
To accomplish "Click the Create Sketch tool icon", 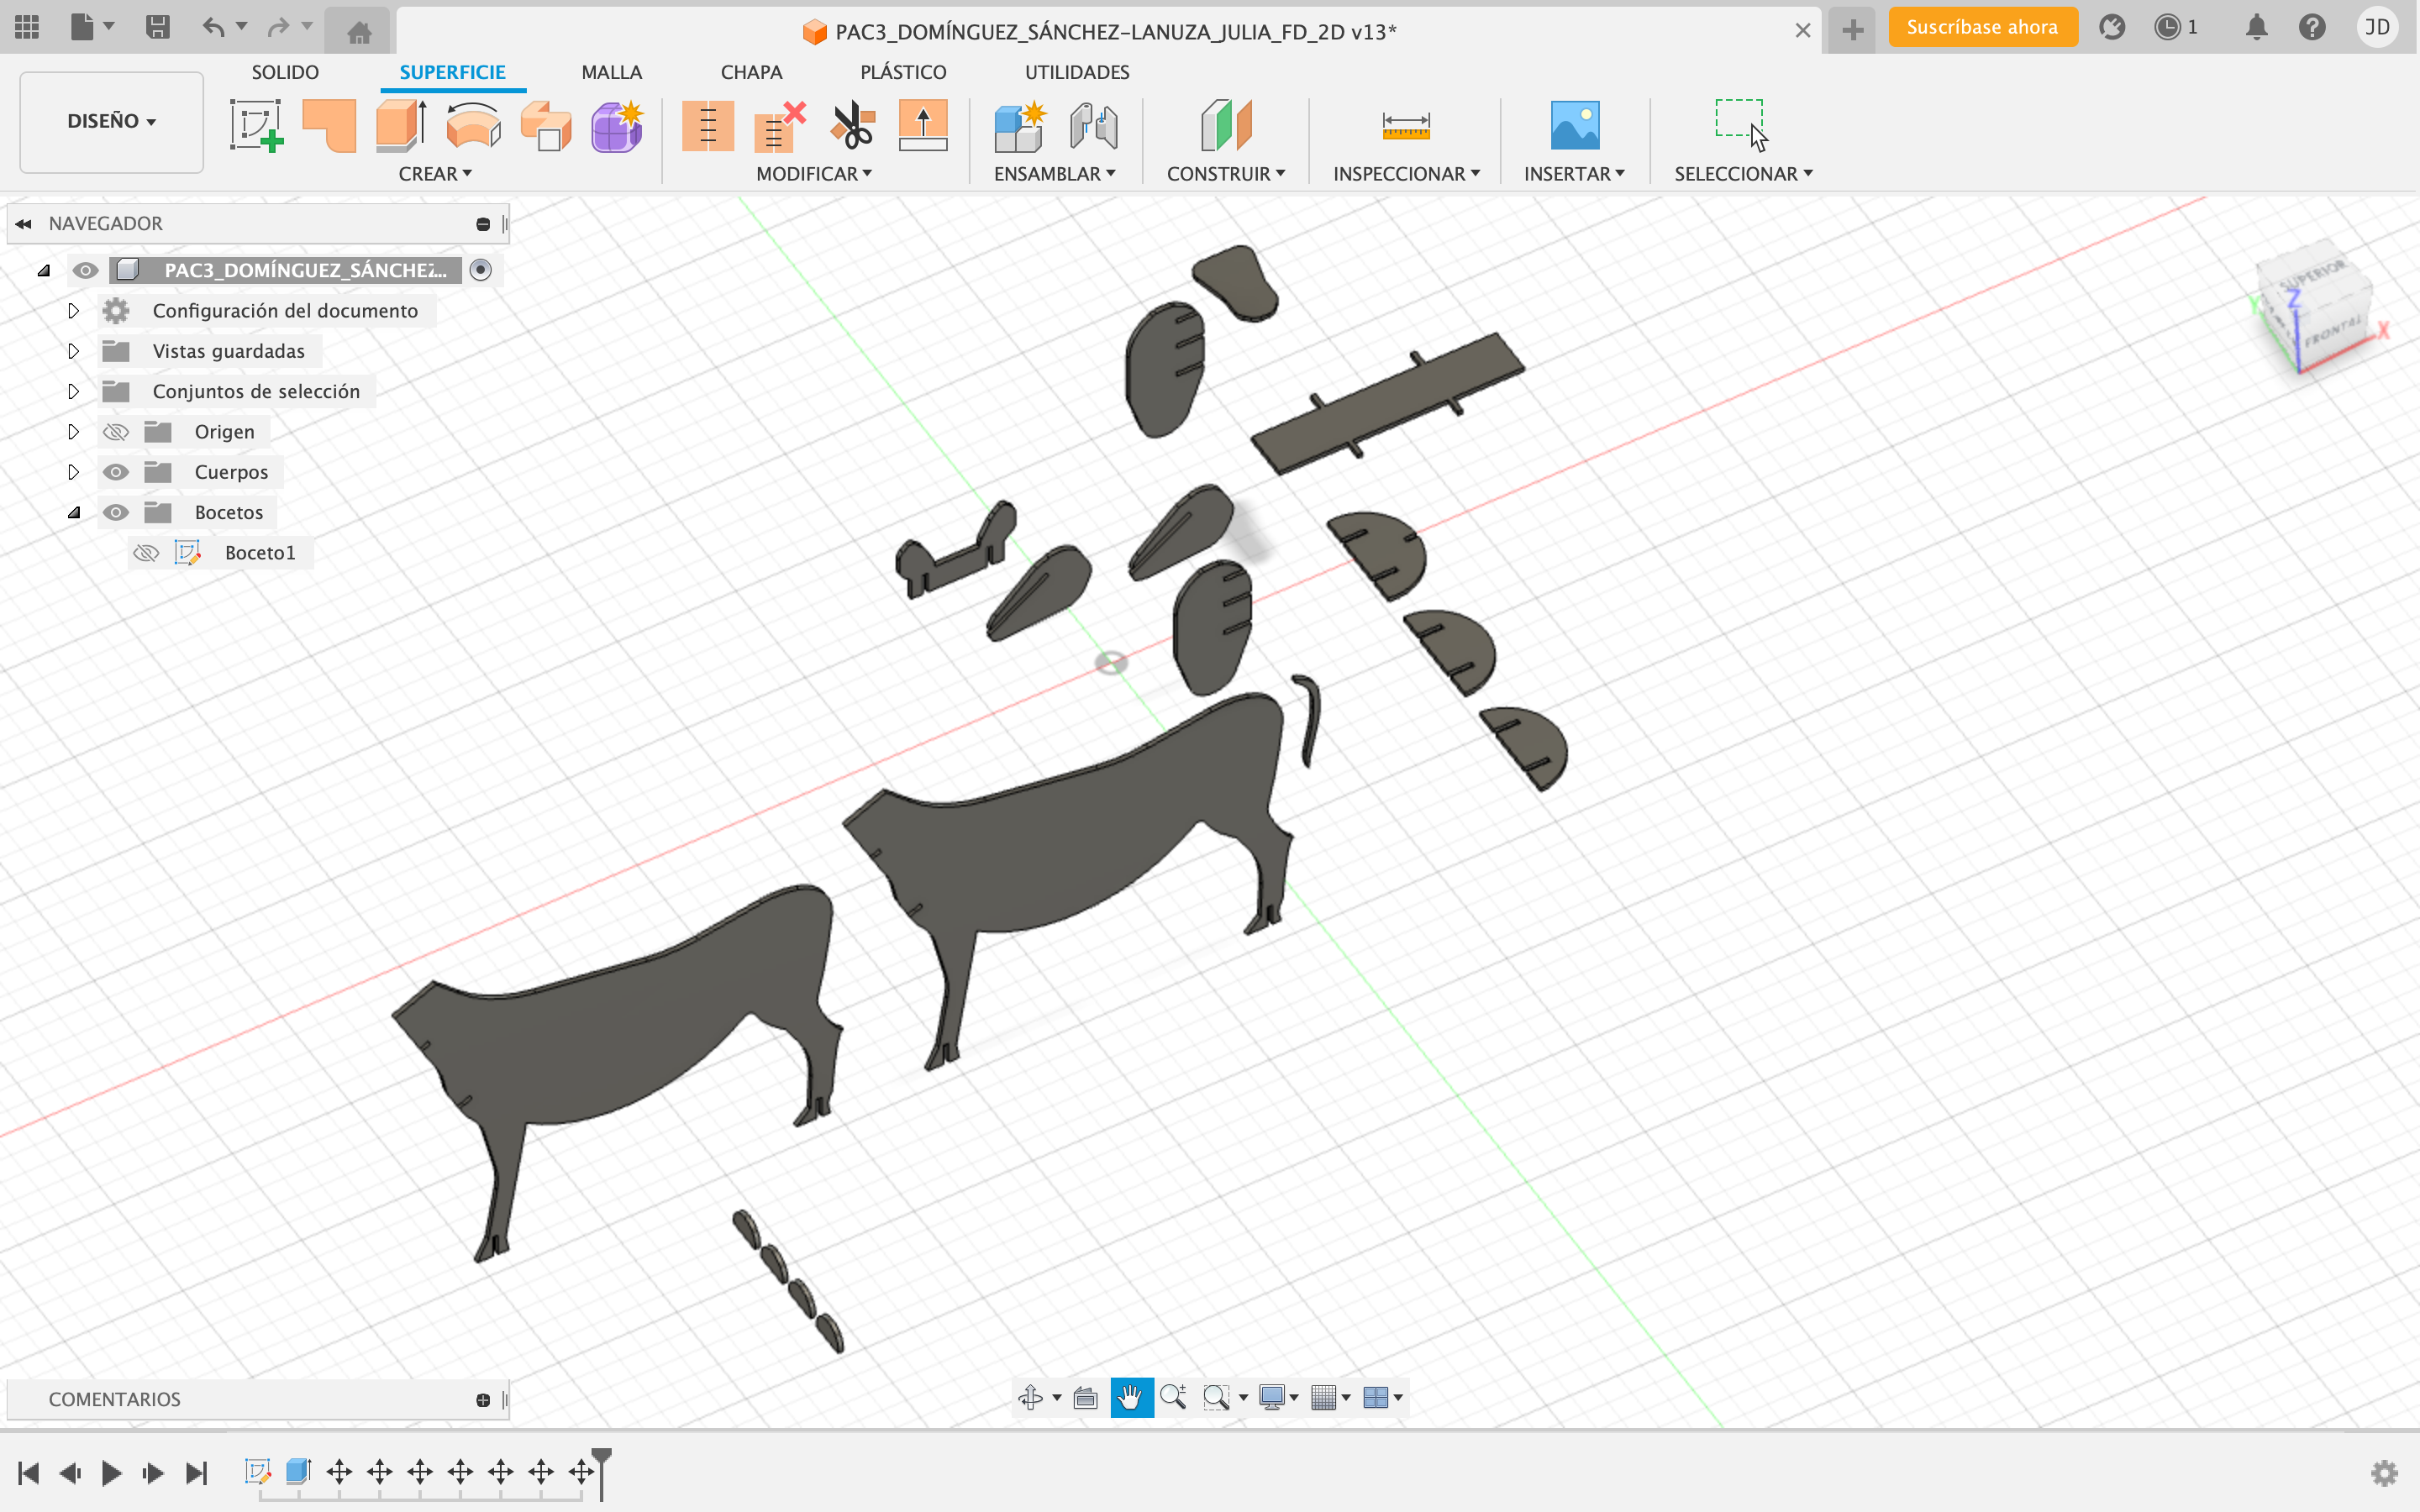I will point(256,125).
